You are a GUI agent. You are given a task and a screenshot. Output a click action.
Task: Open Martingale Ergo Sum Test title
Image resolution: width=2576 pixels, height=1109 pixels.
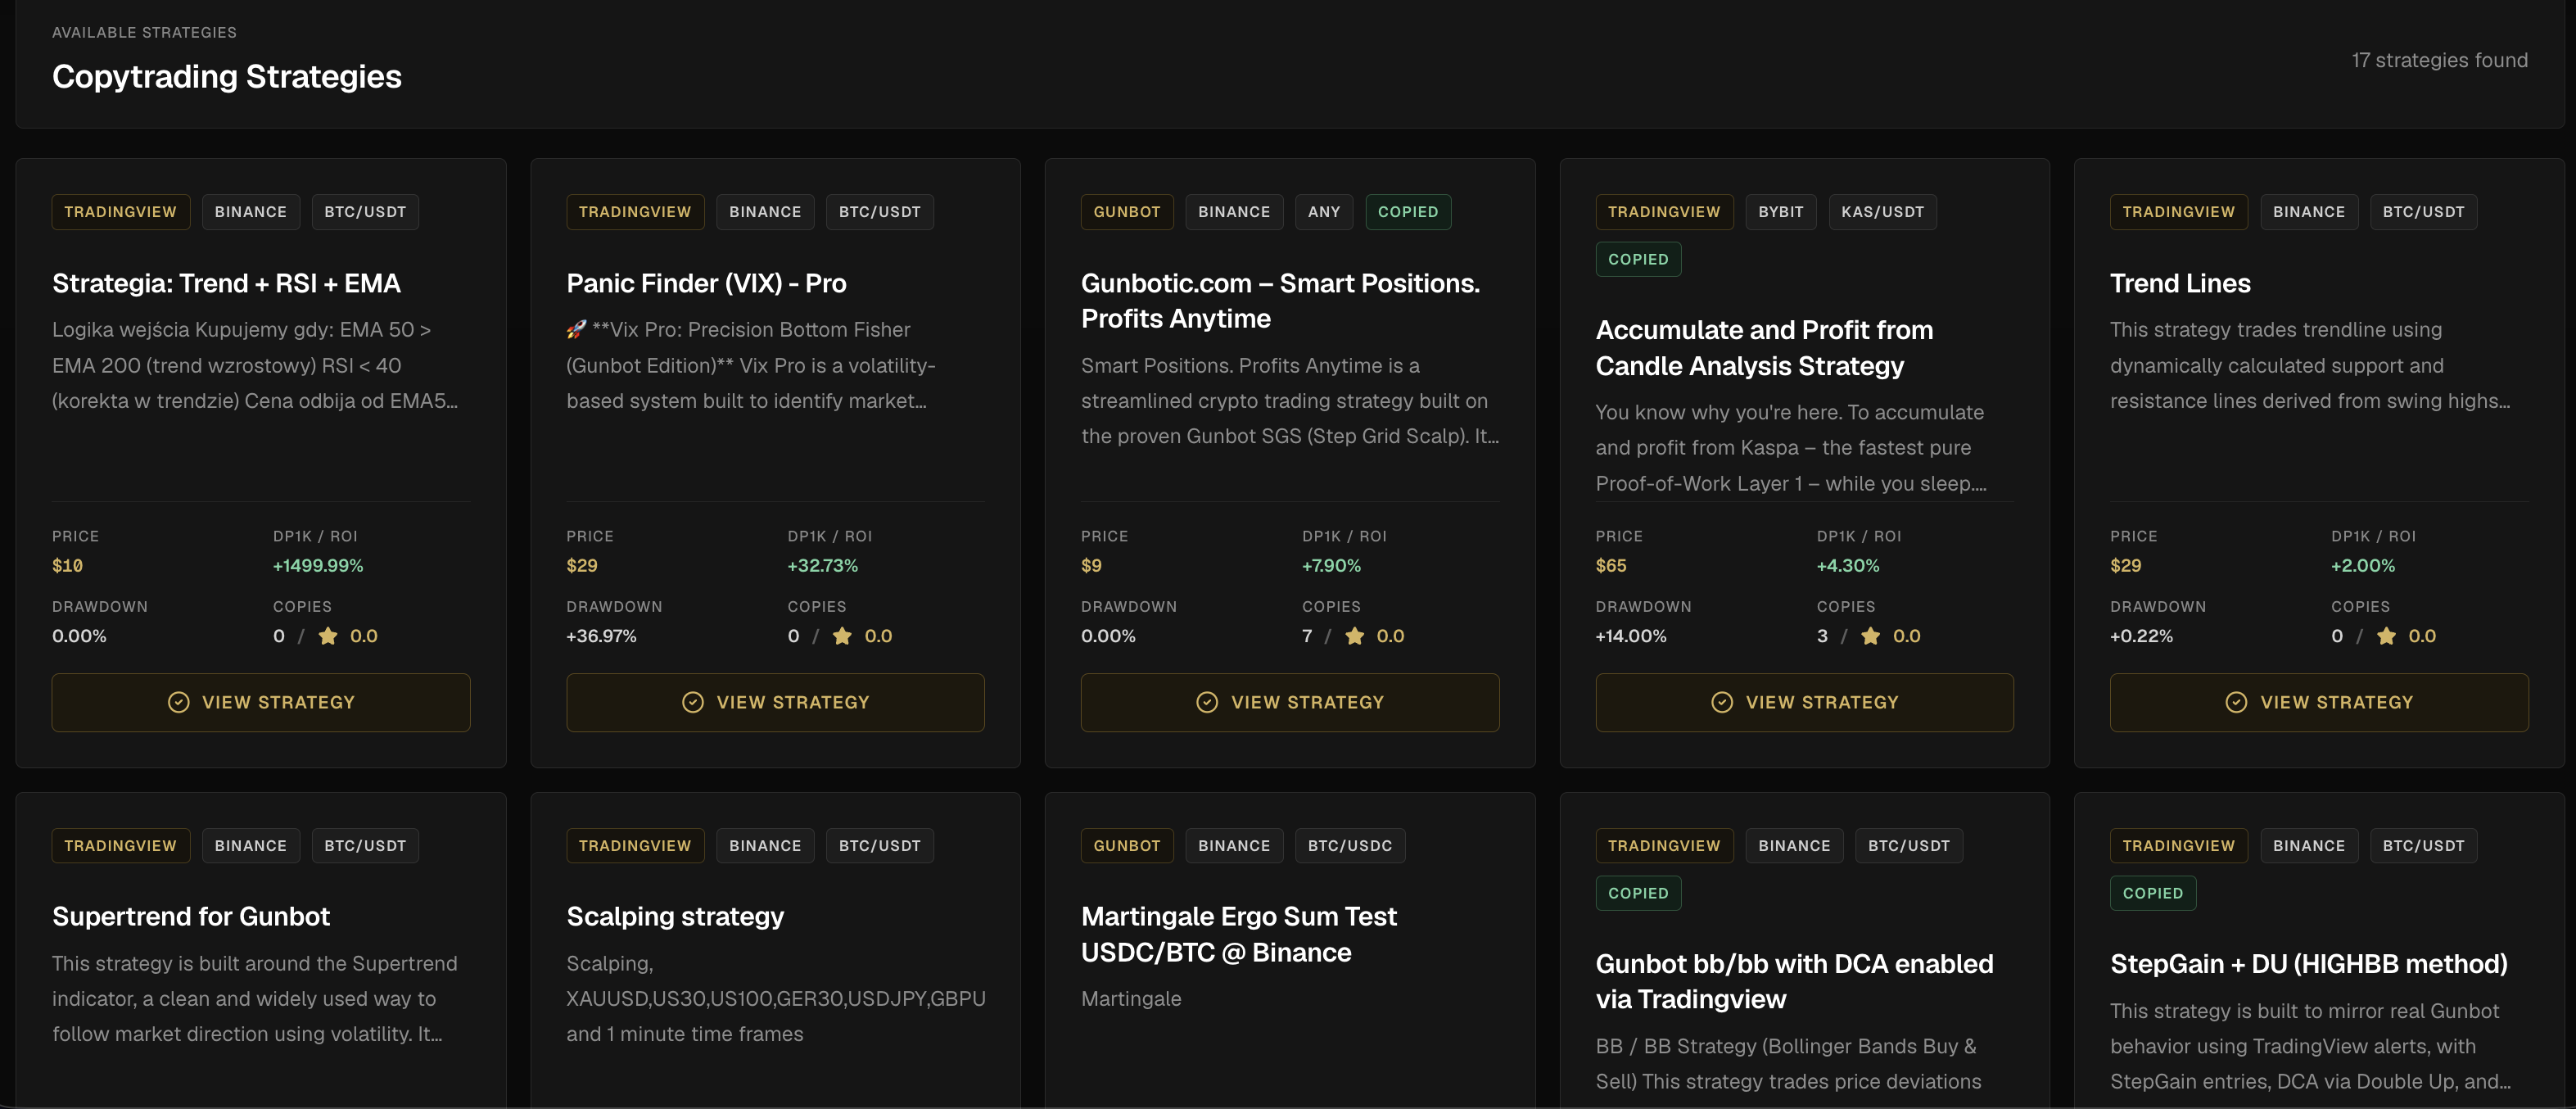point(1239,934)
